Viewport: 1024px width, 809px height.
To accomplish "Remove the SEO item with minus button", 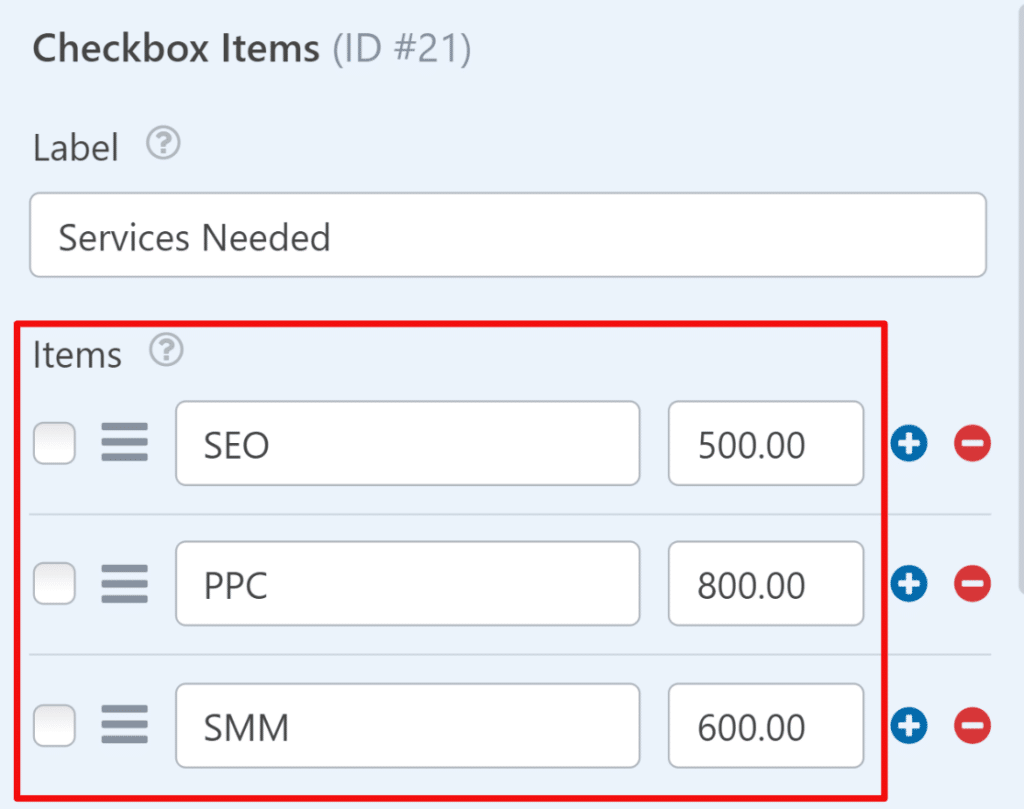I will 972,443.
